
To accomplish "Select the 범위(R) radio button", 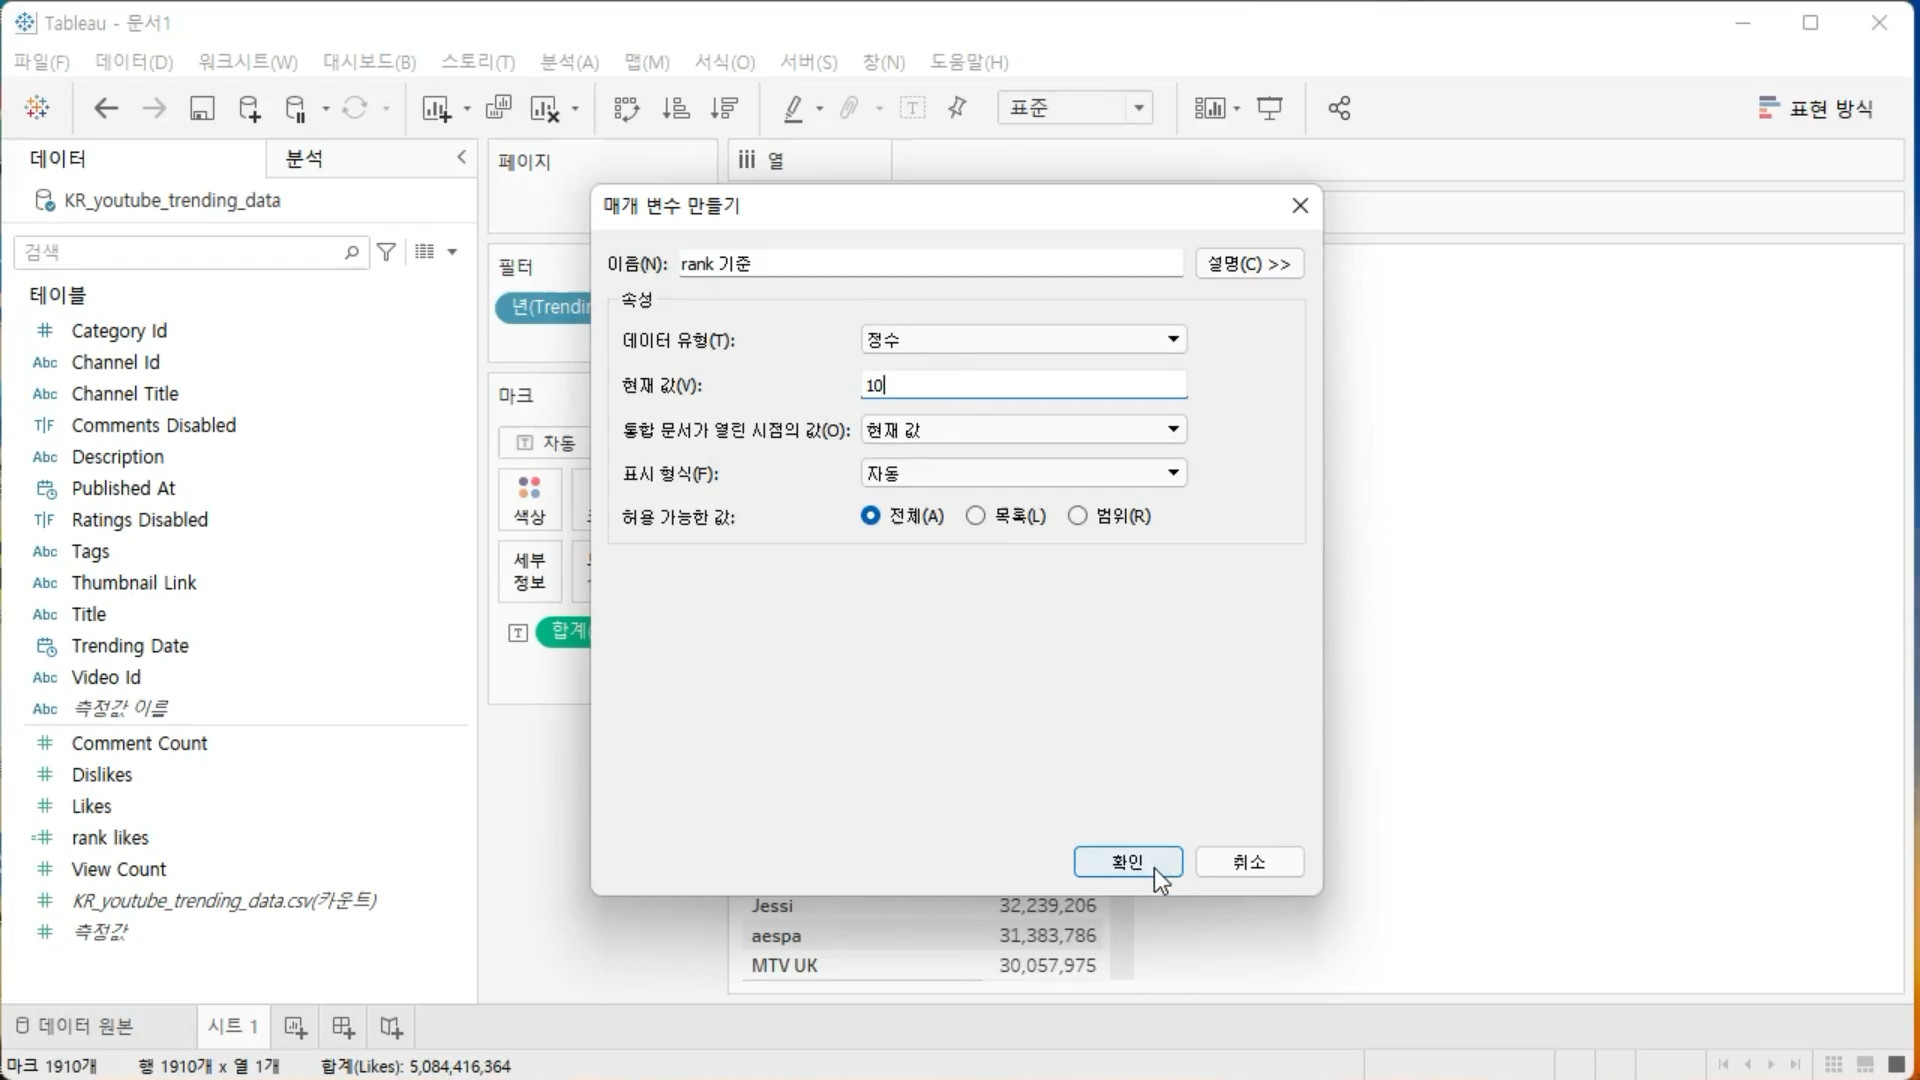I will pyautogui.click(x=1077, y=516).
